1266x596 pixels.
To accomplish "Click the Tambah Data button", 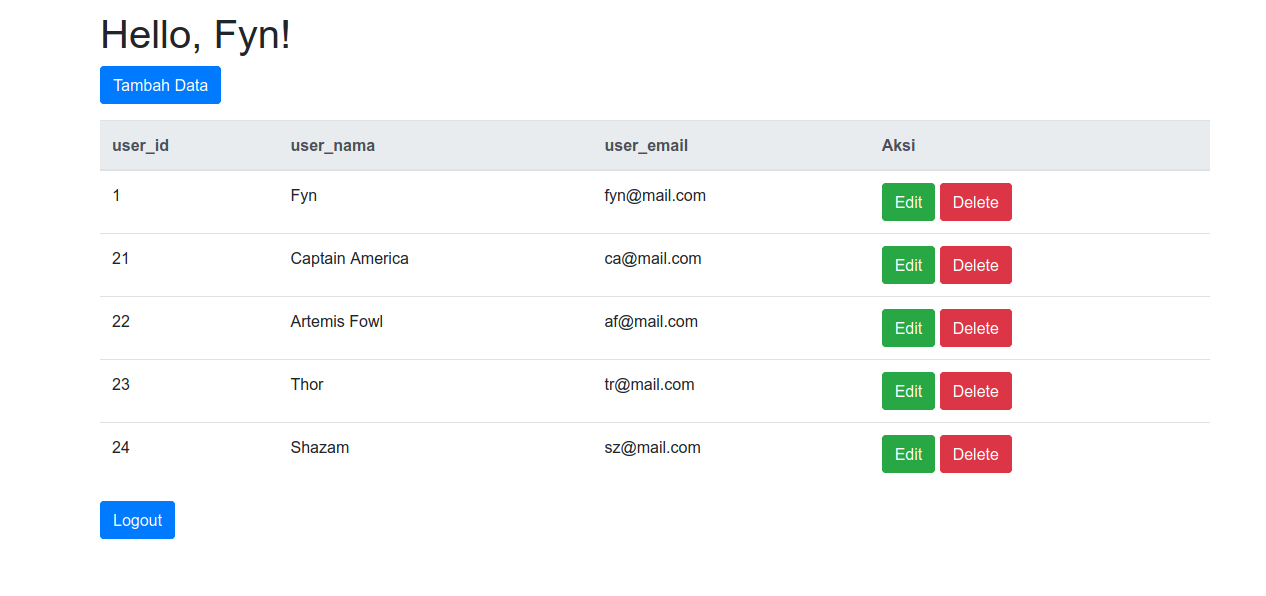I will (x=160, y=85).
